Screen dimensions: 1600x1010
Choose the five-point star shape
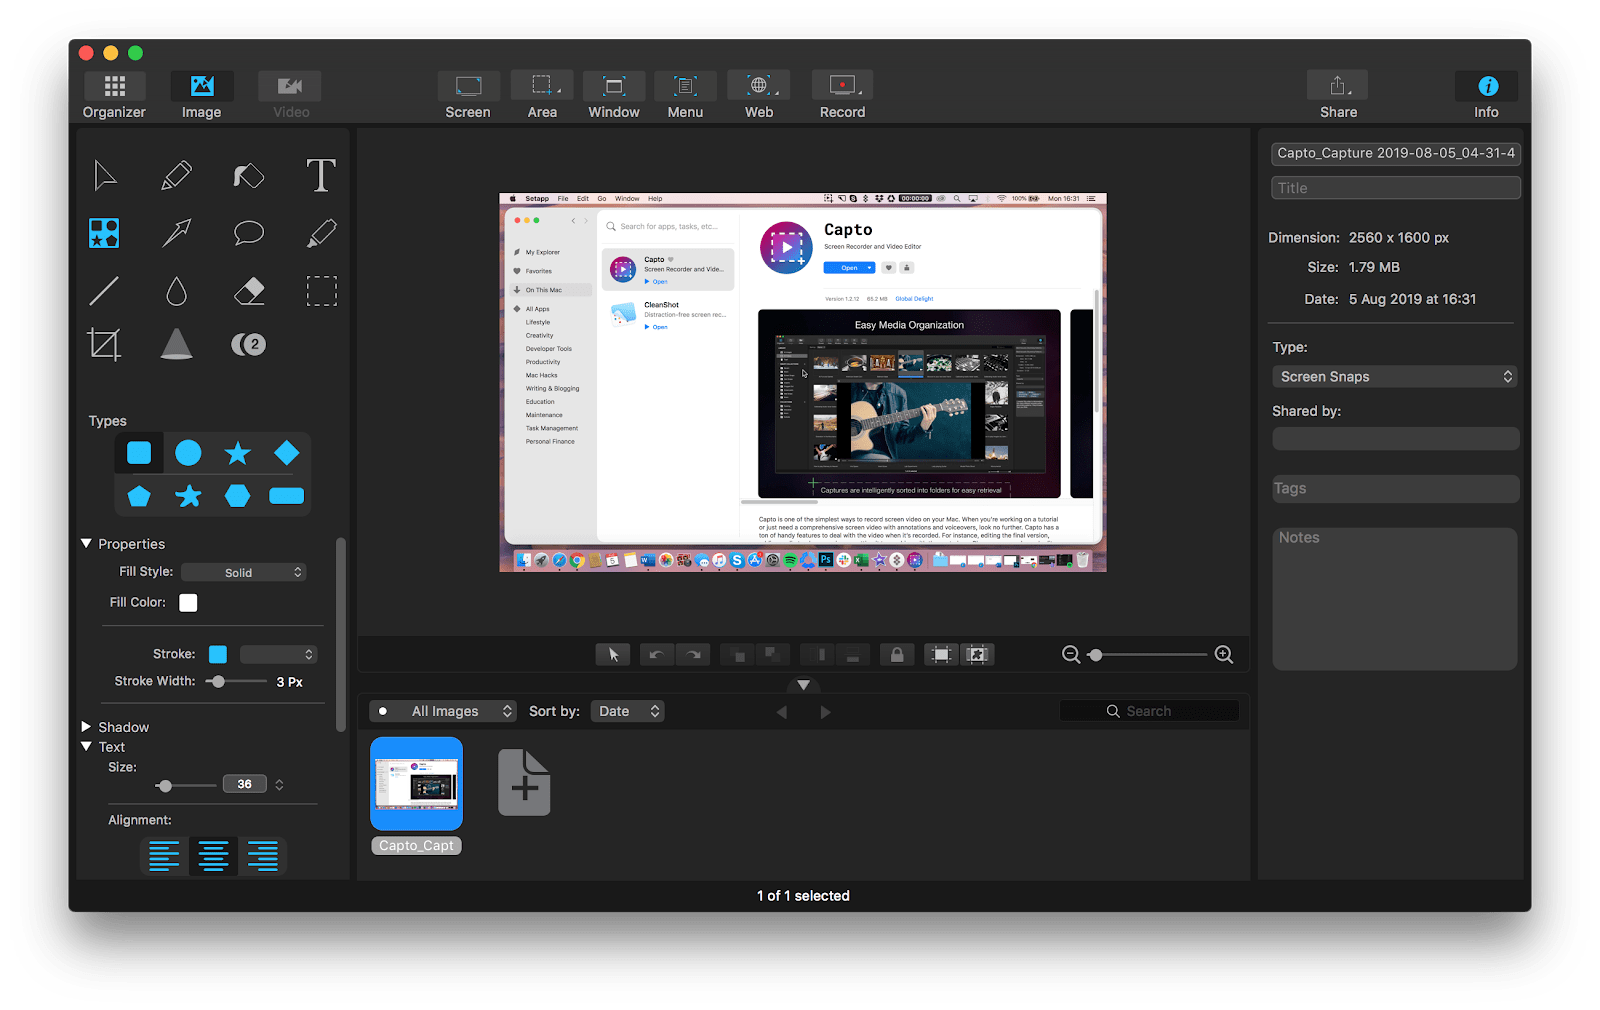pos(237,453)
